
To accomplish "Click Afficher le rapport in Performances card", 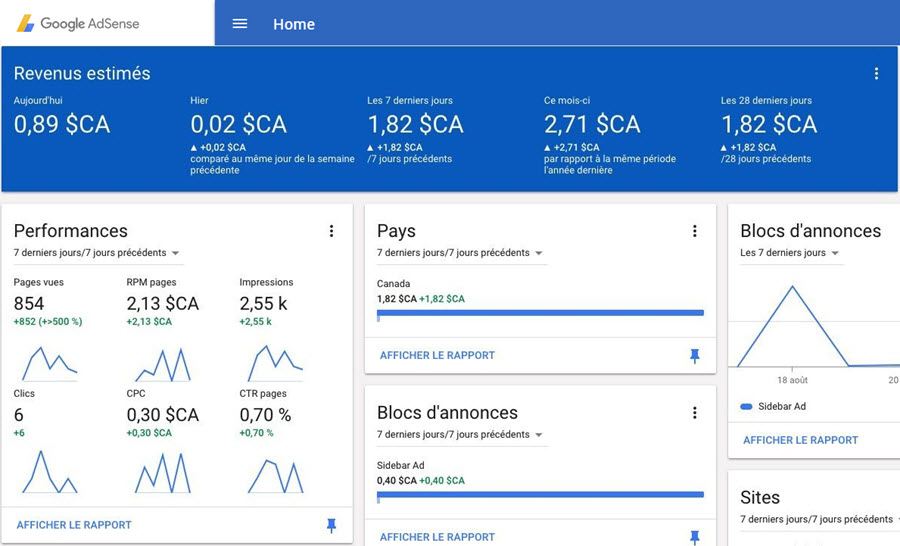I will coord(74,525).
